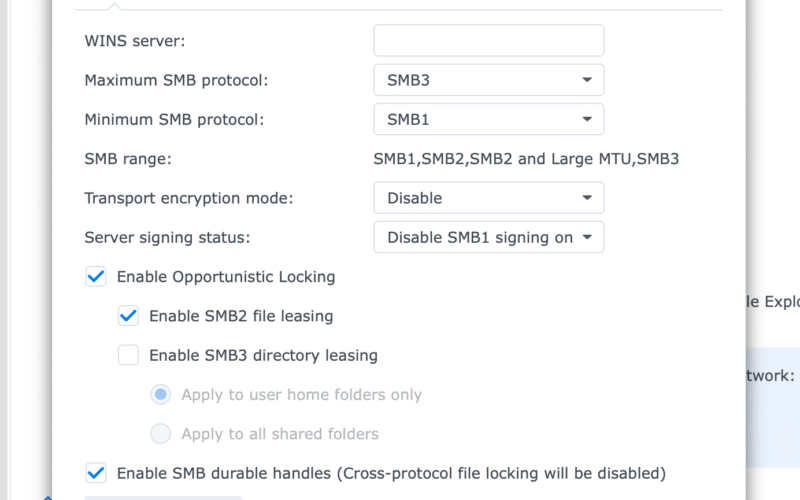Uncheck Enable Opportunistic Locking
This screenshot has height=500, width=800.
96,277
